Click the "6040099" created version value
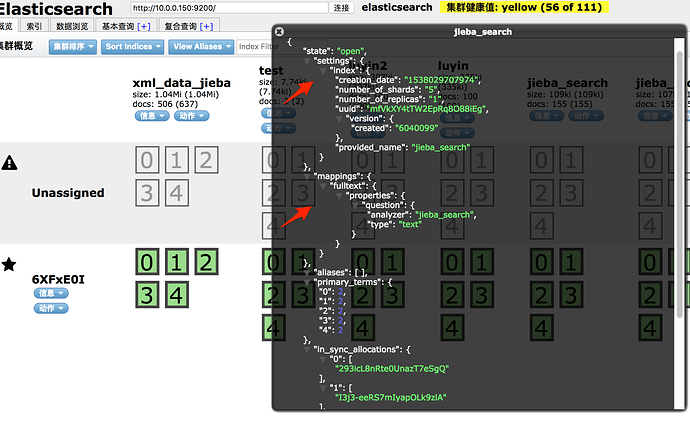Screen dimensions: 690x421 tap(417, 128)
